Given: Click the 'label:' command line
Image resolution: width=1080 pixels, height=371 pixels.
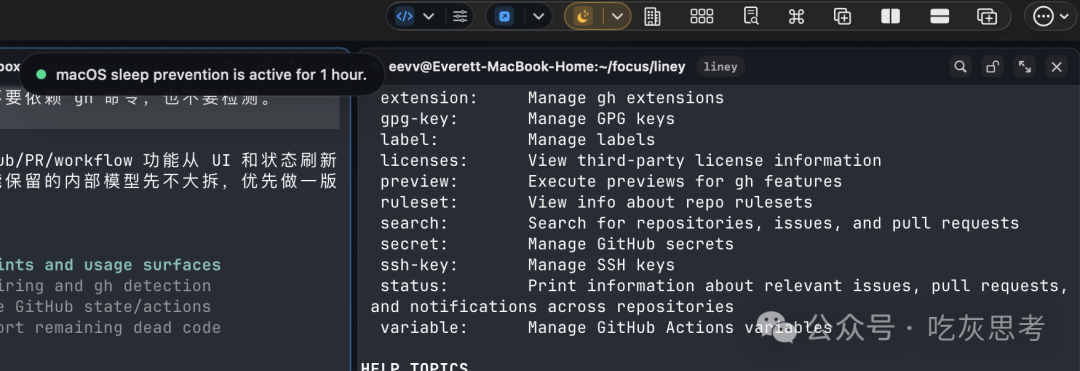Looking at the screenshot, I should click(517, 140).
